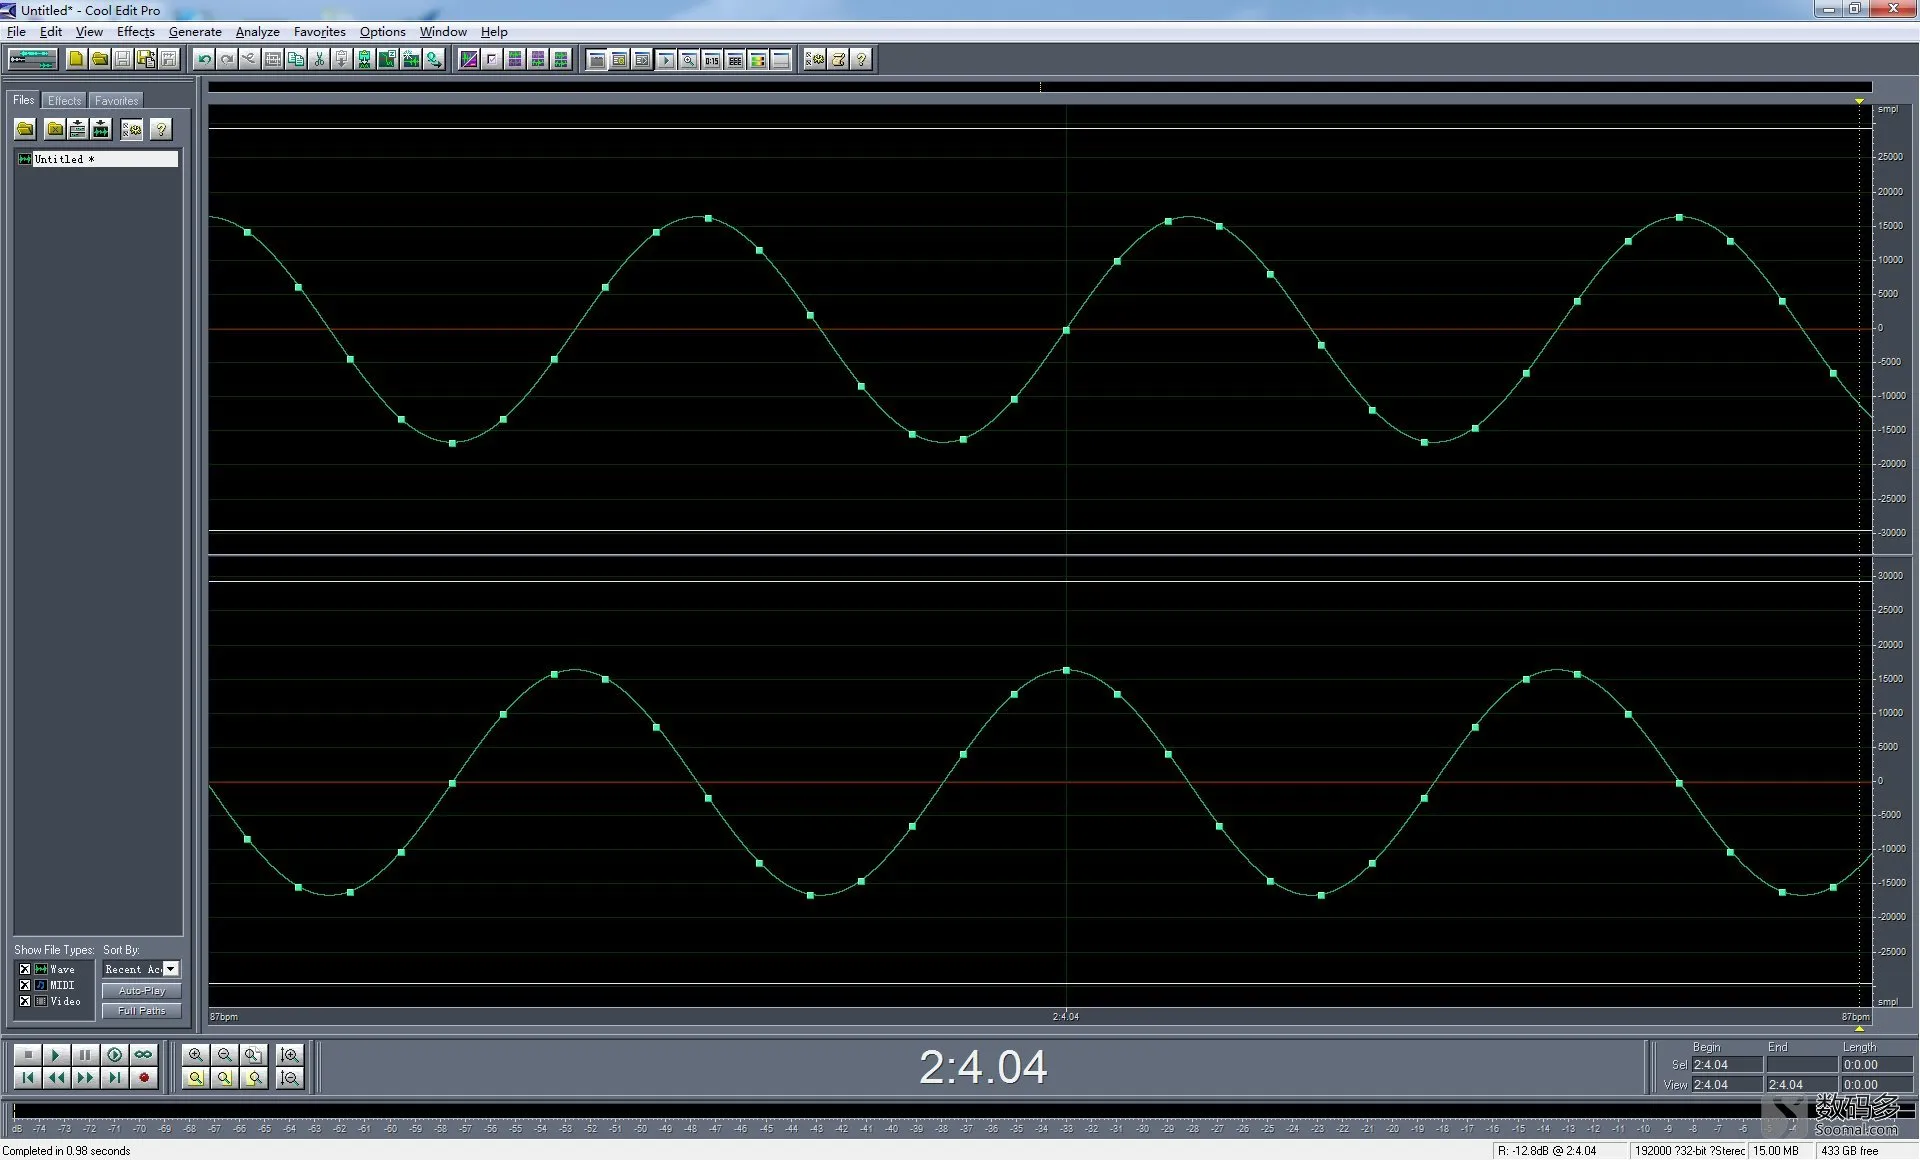Switch to multitrack view via waveform toggle icon
The image size is (1920, 1160).
point(32,59)
